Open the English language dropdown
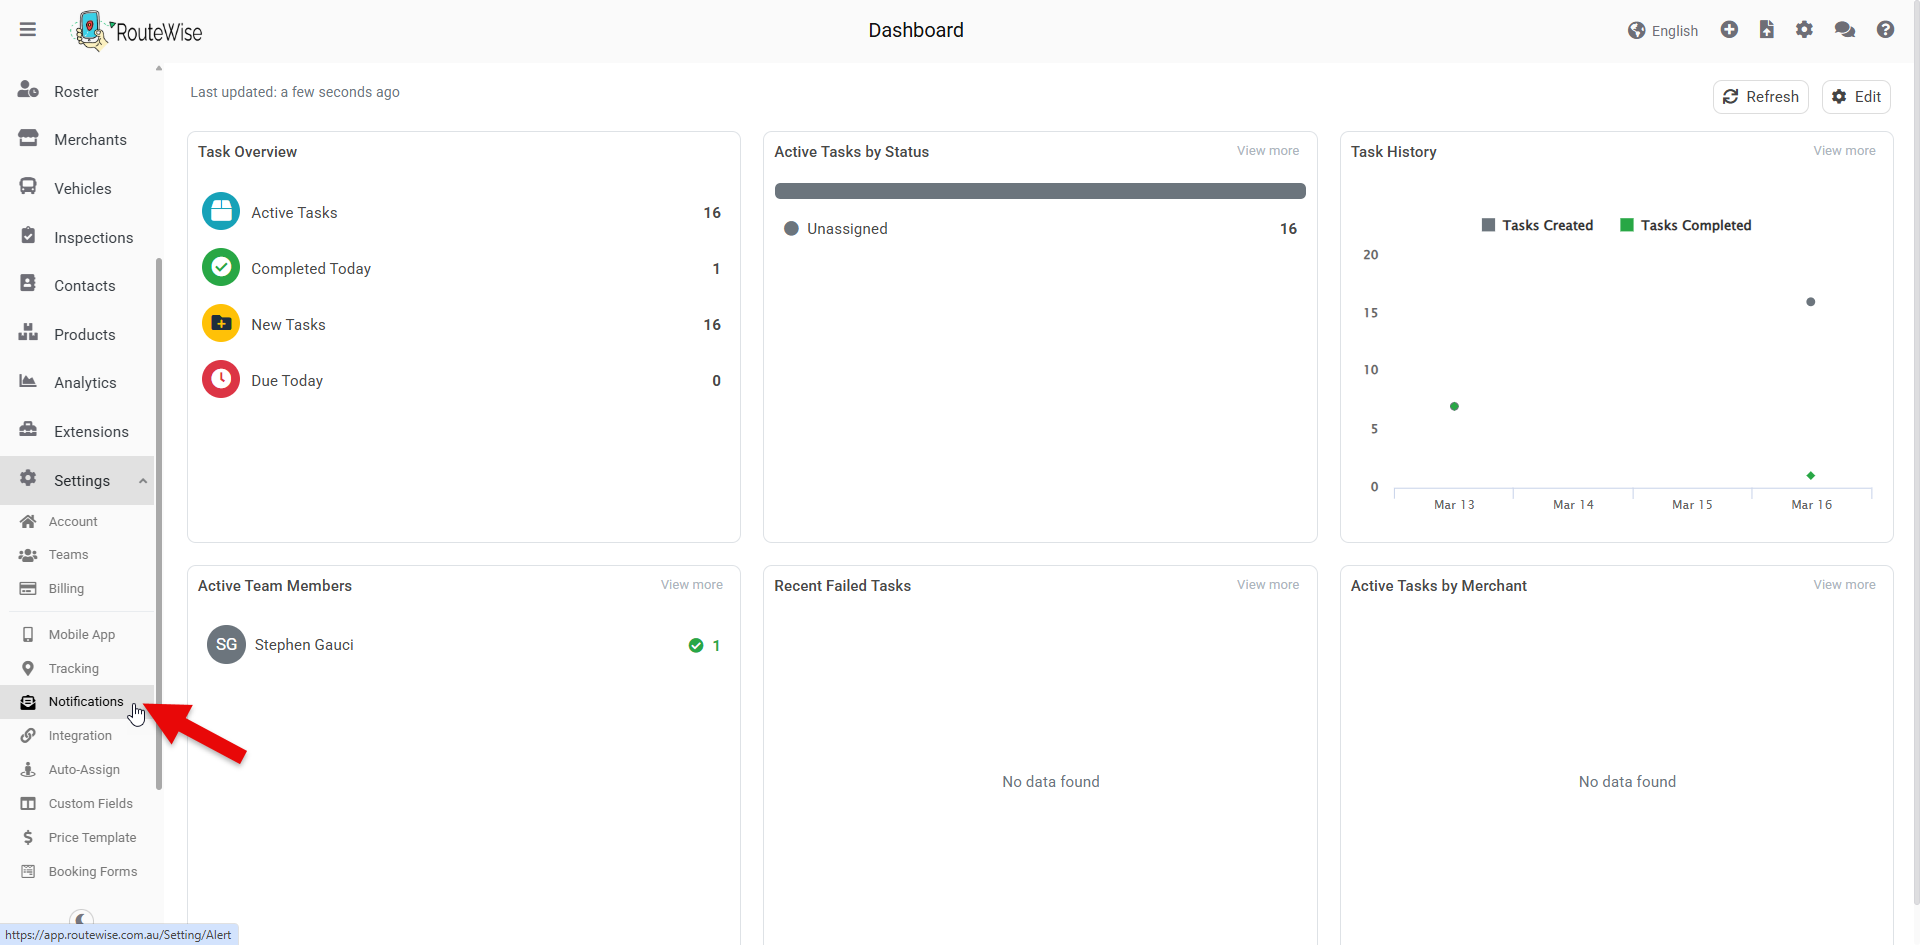The height and width of the screenshot is (945, 1920). pos(1663,31)
